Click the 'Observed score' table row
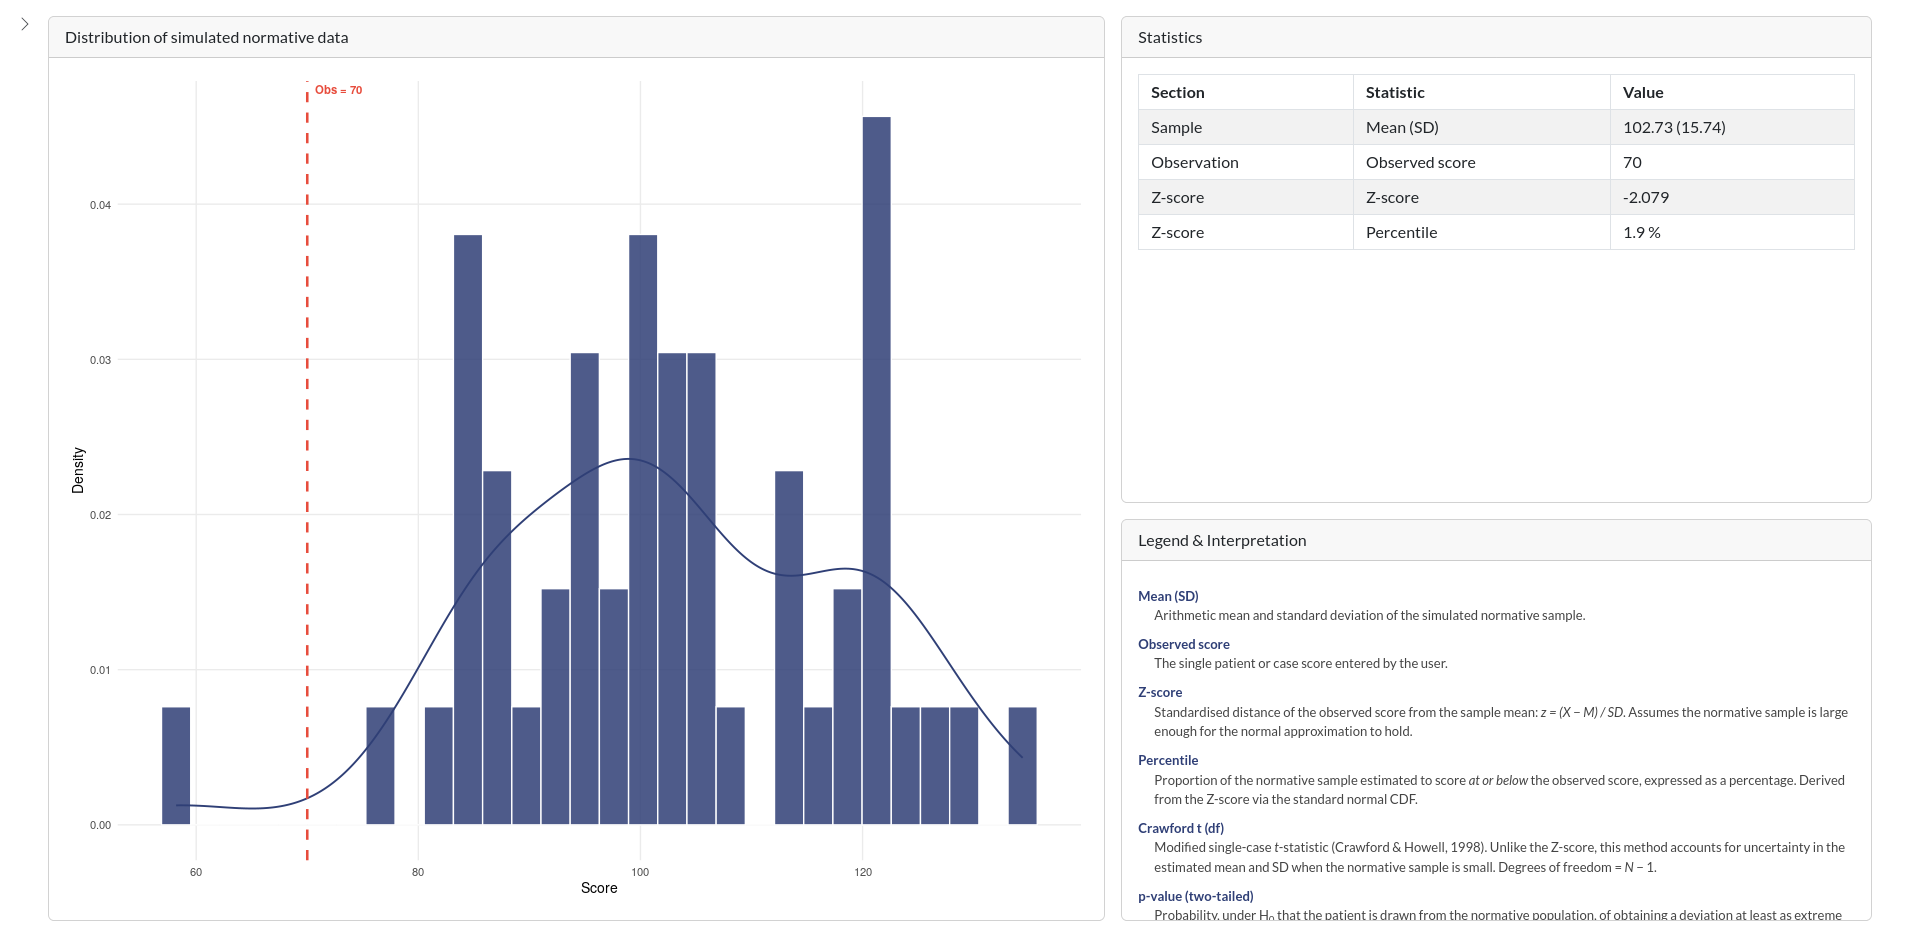1920x937 pixels. tap(1420, 162)
